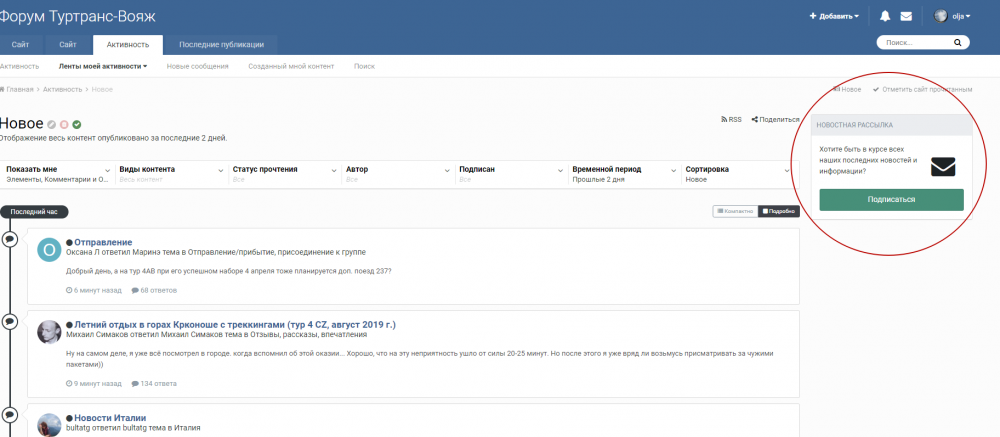Open the messages envelope in header
Image resolution: width=1000 pixels, height=437 pixels.
(x=906, y=16)
